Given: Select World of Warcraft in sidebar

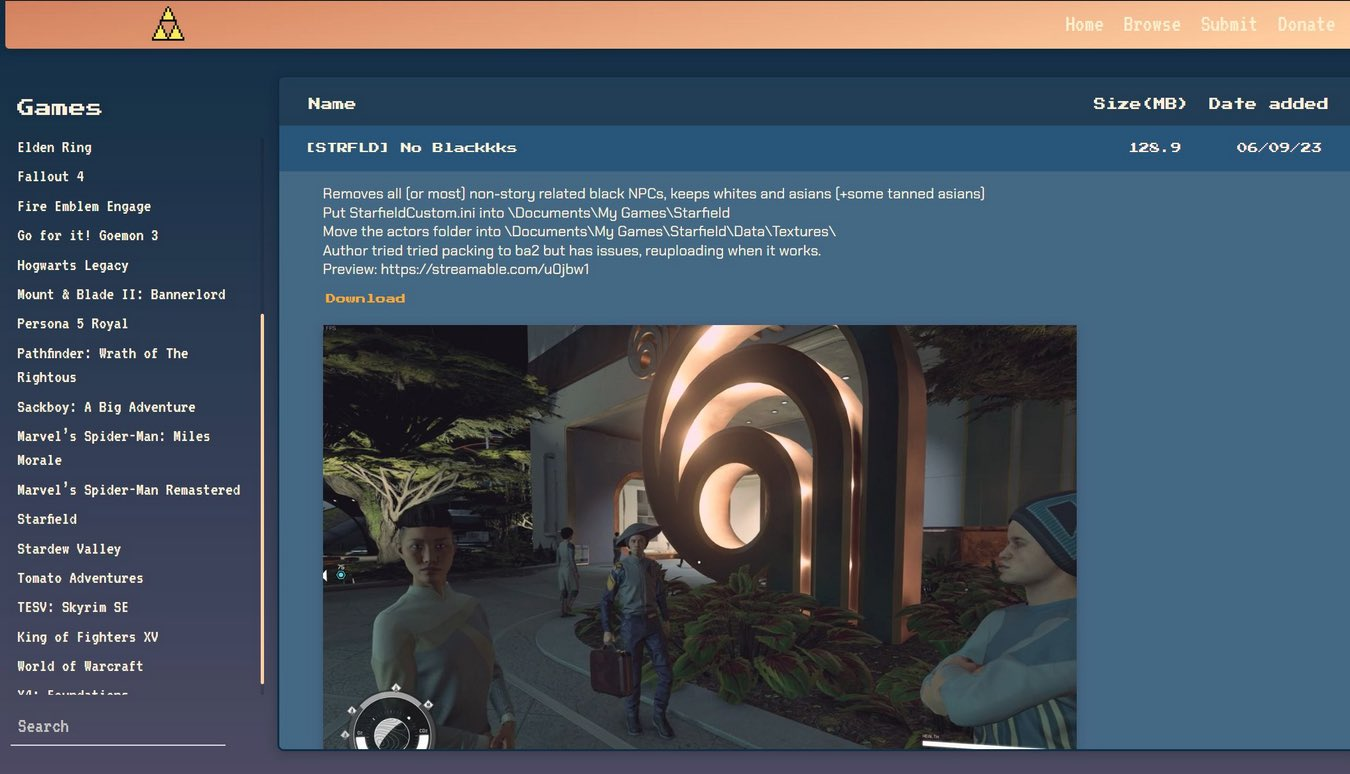Looking at the screenshot, I should pos(80,666).
